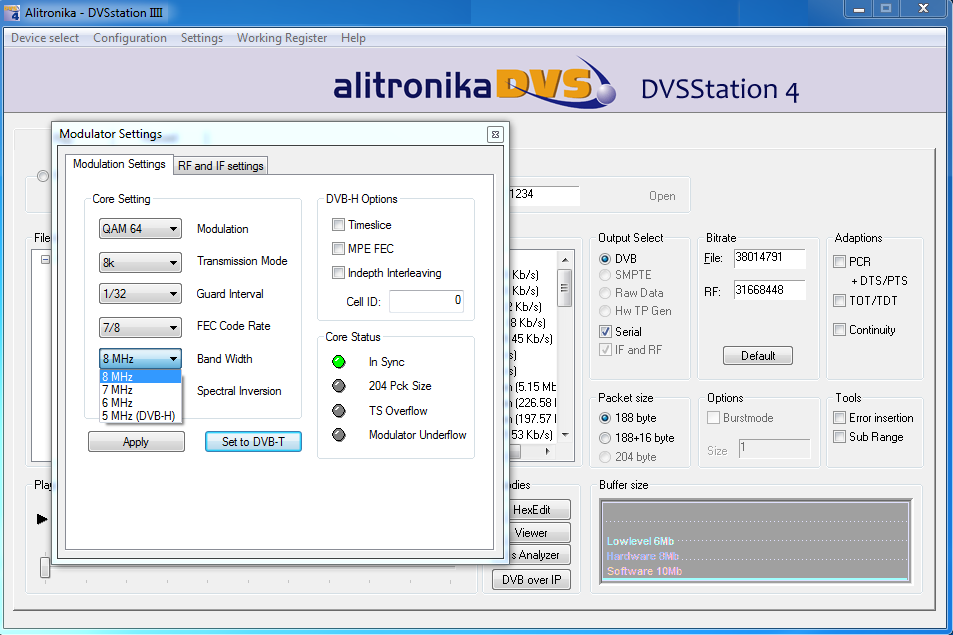The height and width of the screenshot is (635, 953).
Task: Choose 7 MHz from the bandwidth list
Action: (x=117, y=390)
